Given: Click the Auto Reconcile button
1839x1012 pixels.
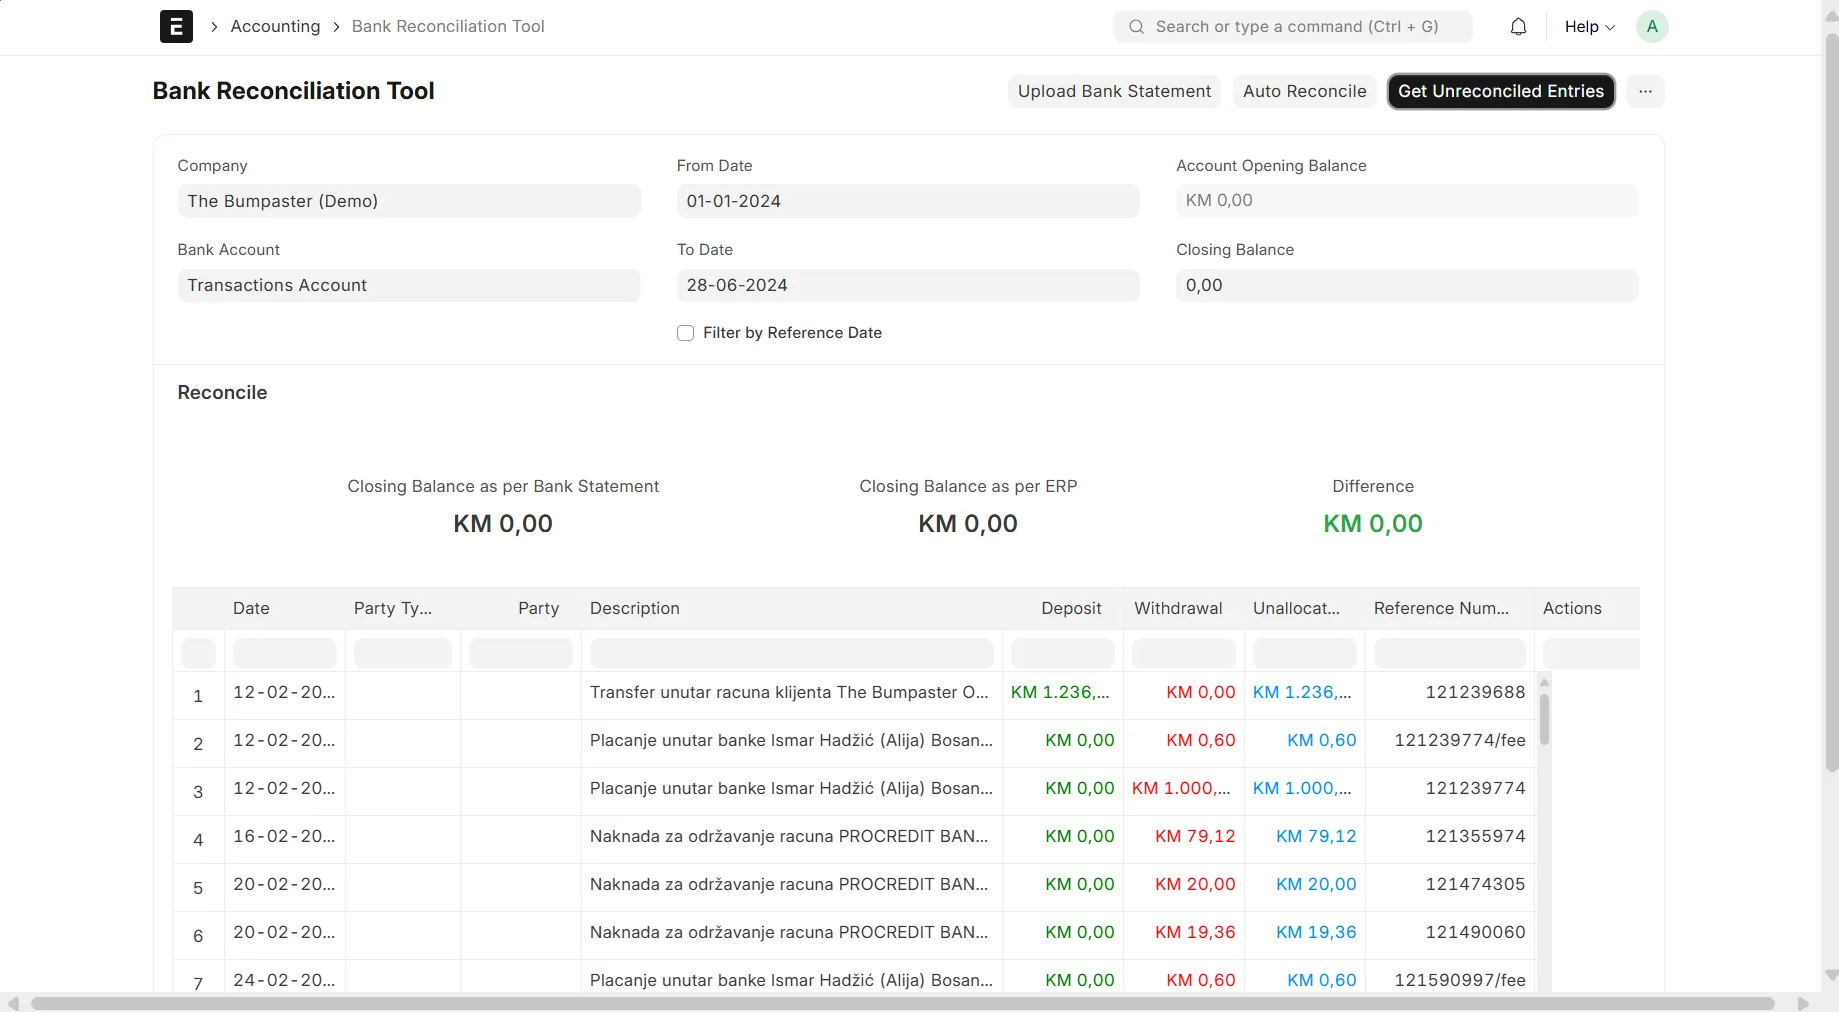Looking at the screenshot, I should point(1304,91).
